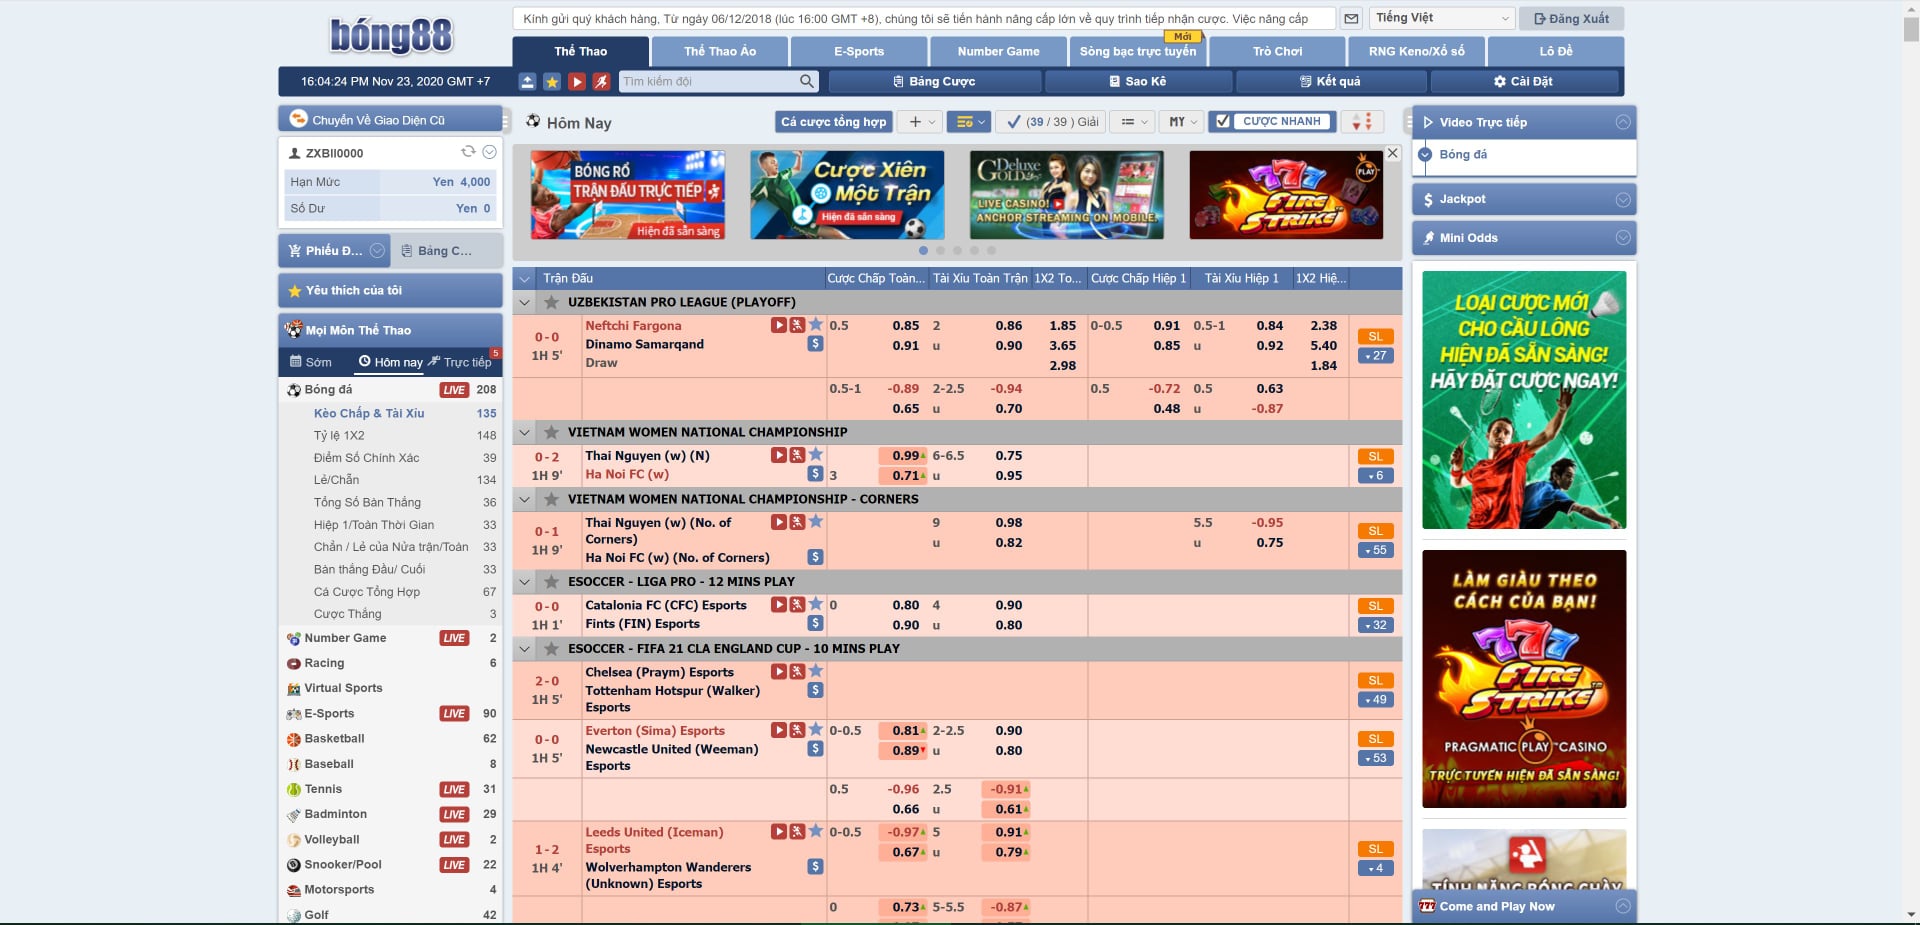Open the Tiếng Việt language dropdown
Screen dimensions: 1920x925
(x=1441, y=18)
